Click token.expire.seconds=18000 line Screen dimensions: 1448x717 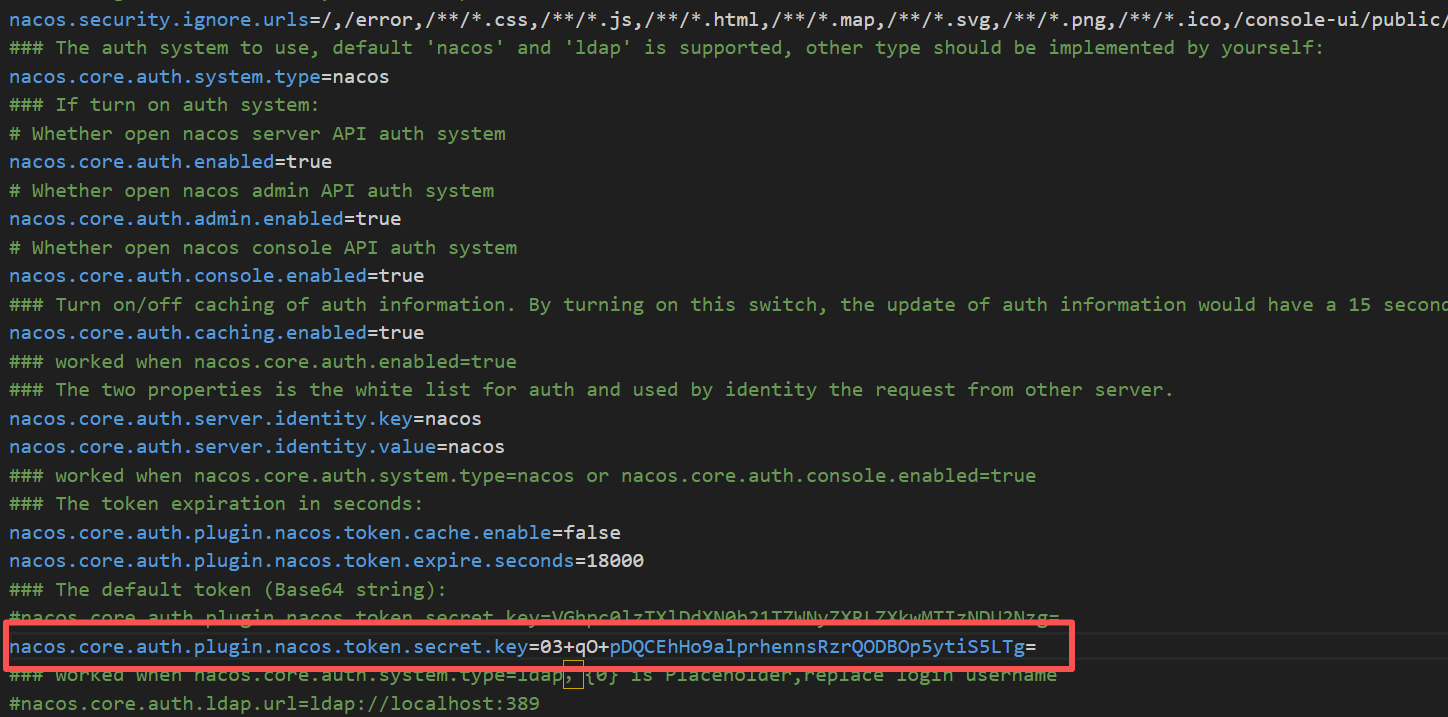tap(326, 561)
